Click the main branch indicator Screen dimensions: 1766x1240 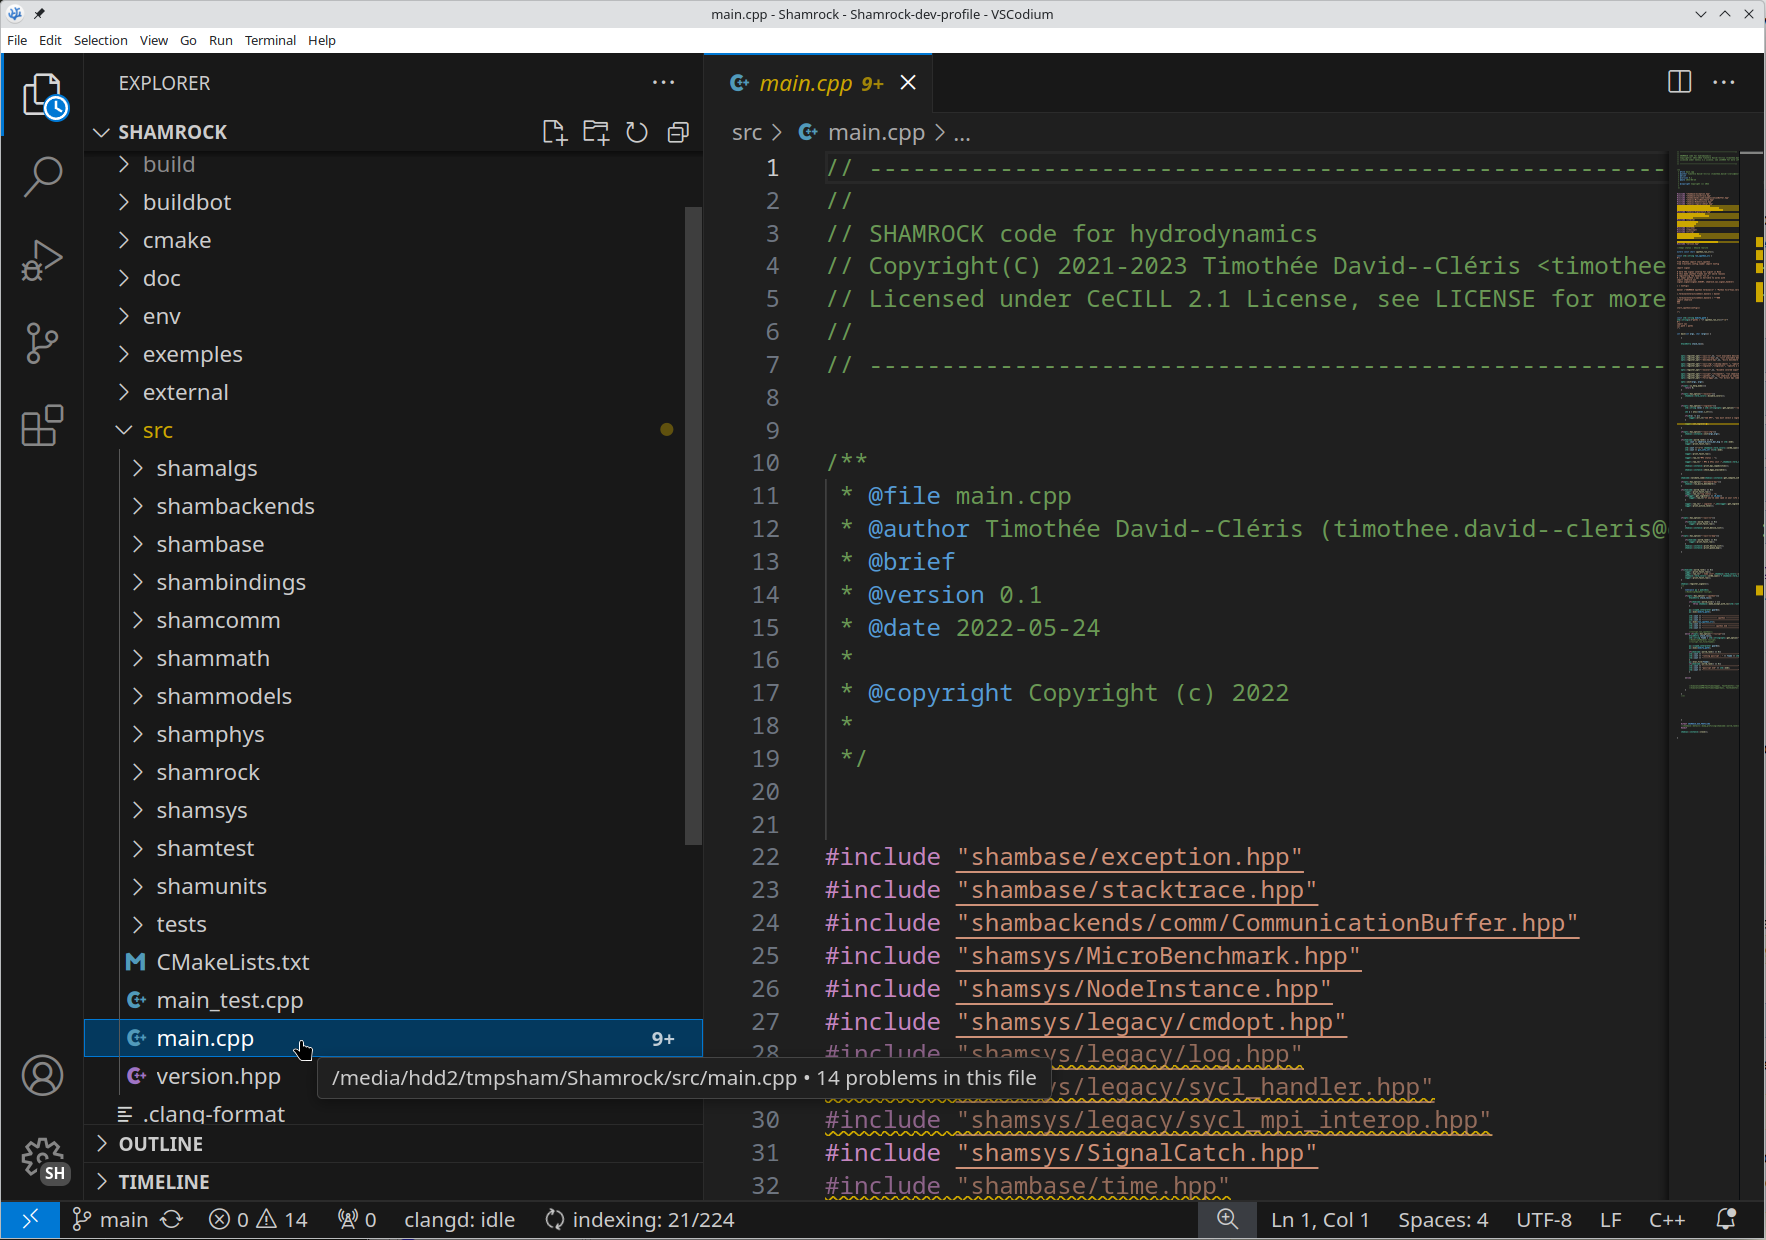(111, 1220)
